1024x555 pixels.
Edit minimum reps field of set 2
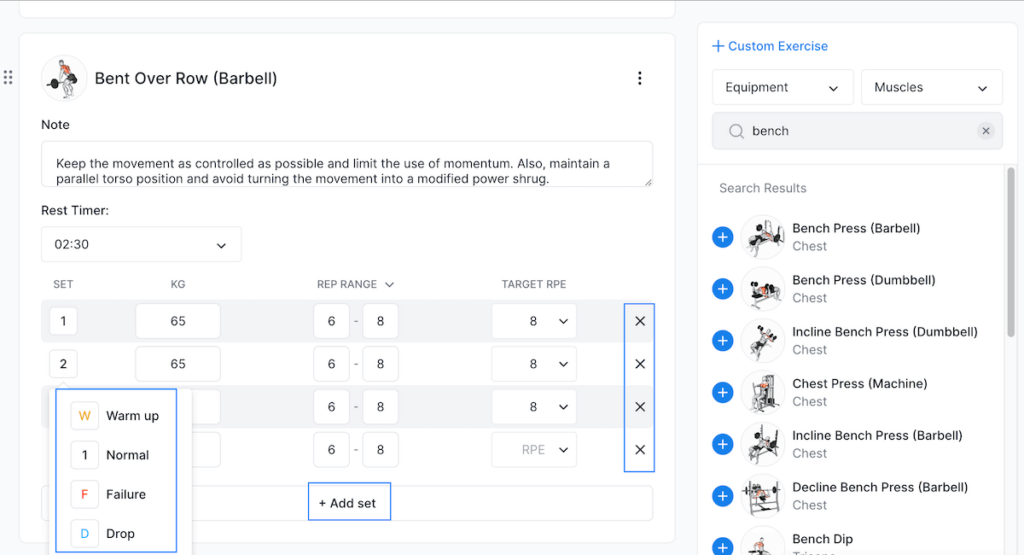click(331, 364)
